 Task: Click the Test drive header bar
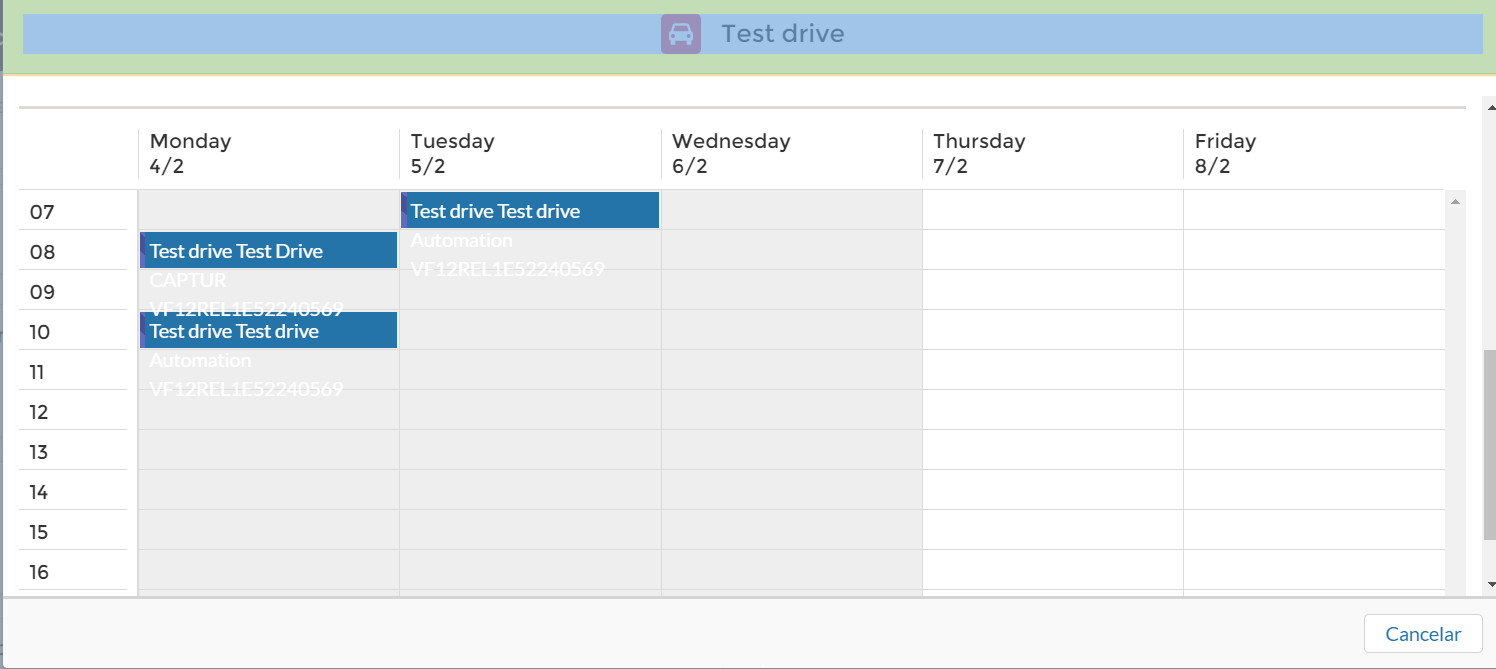pos(752,34)
